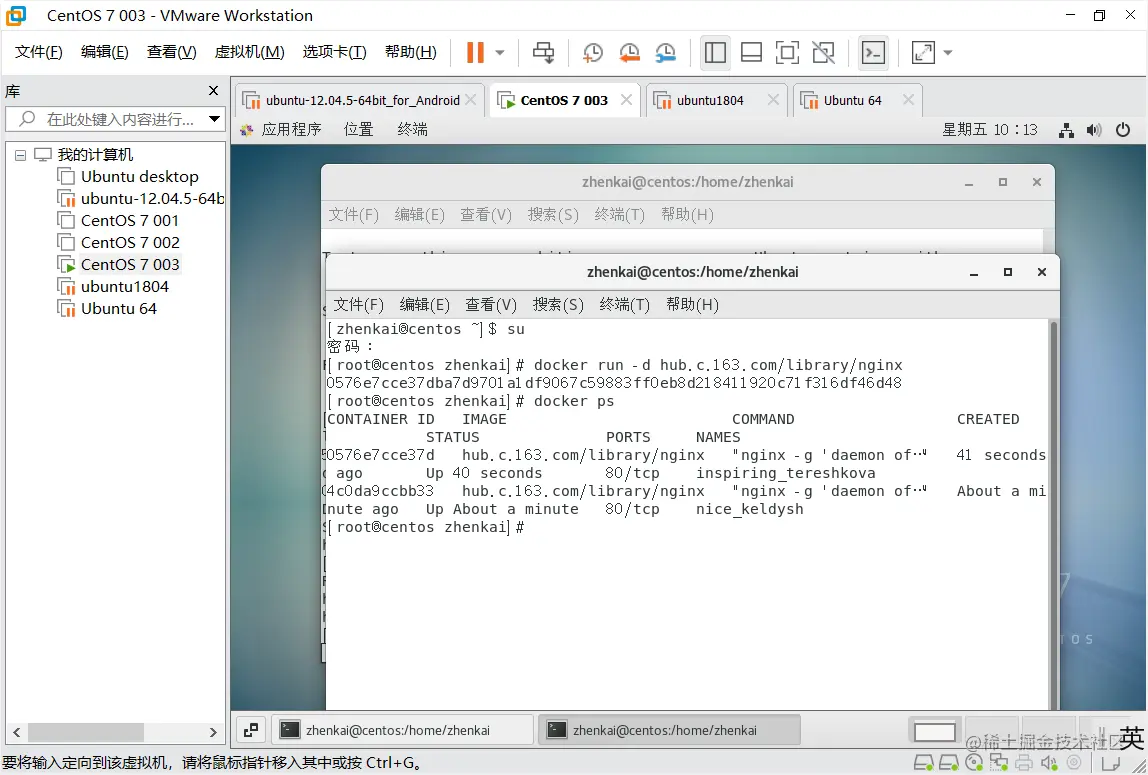Open the 选项卡(T) menu in VMware
1148x775 pixels.
coord(335,52)
